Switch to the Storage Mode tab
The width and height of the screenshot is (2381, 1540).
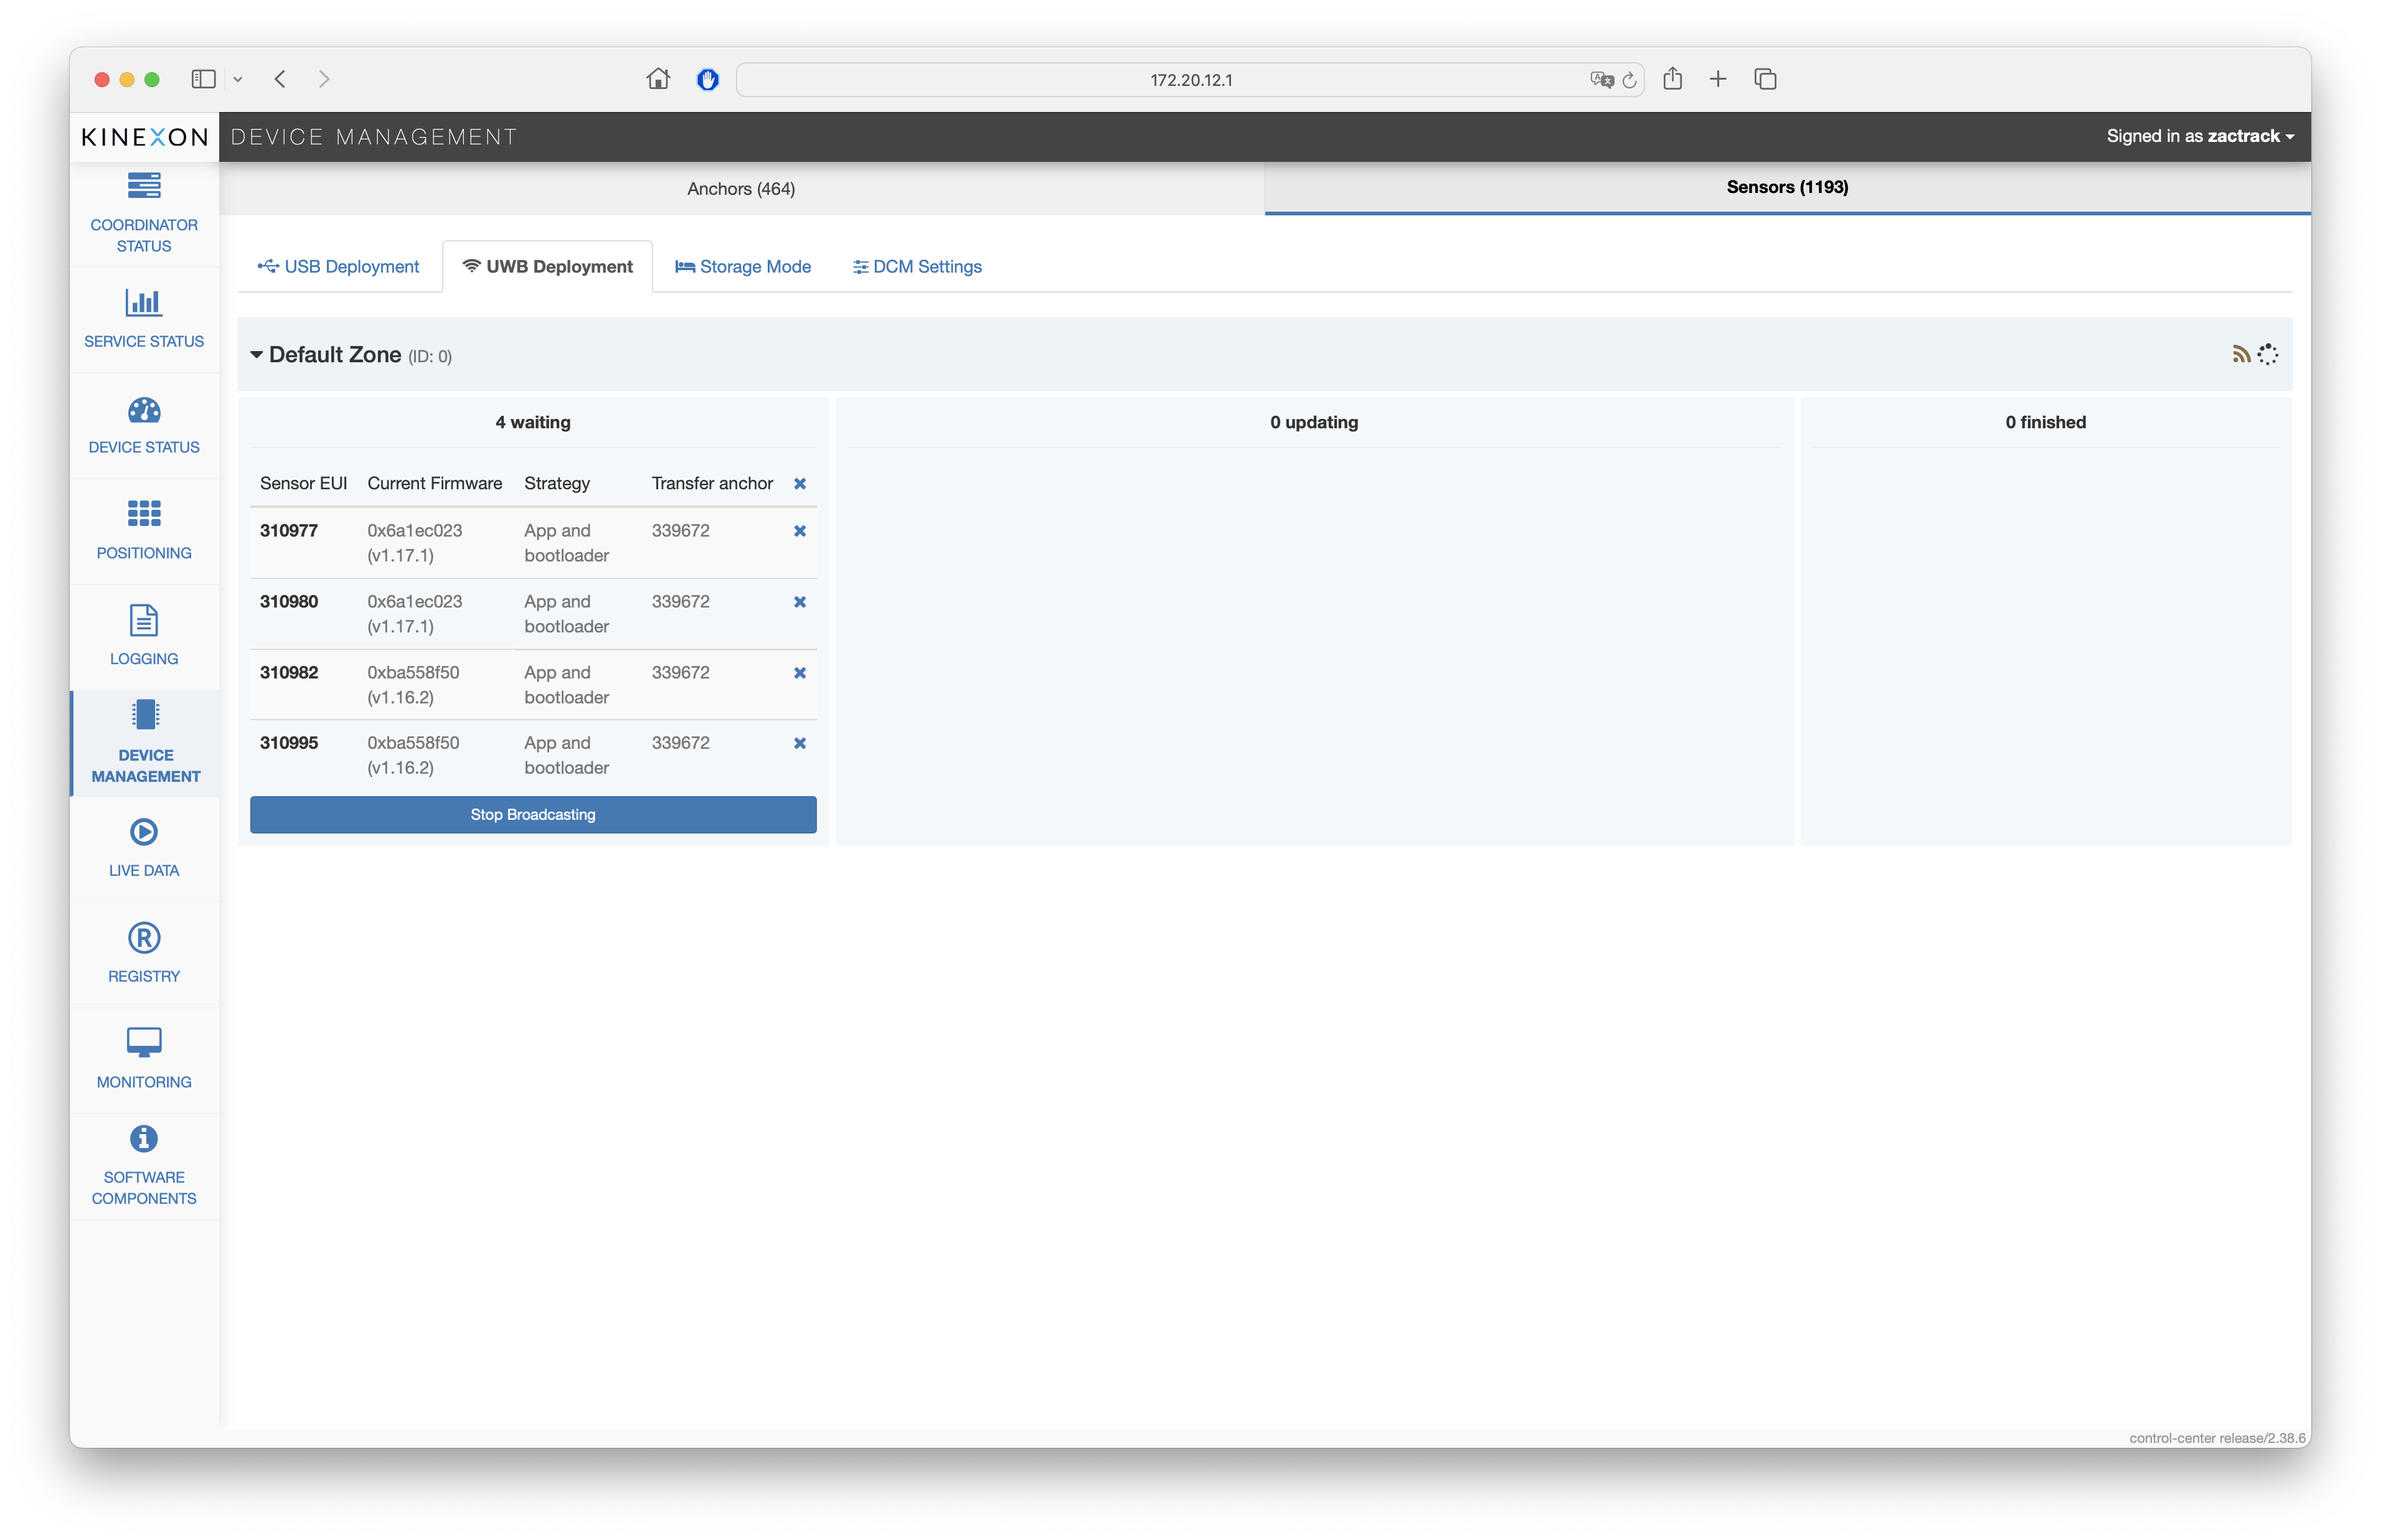click(x=743, y=267)
